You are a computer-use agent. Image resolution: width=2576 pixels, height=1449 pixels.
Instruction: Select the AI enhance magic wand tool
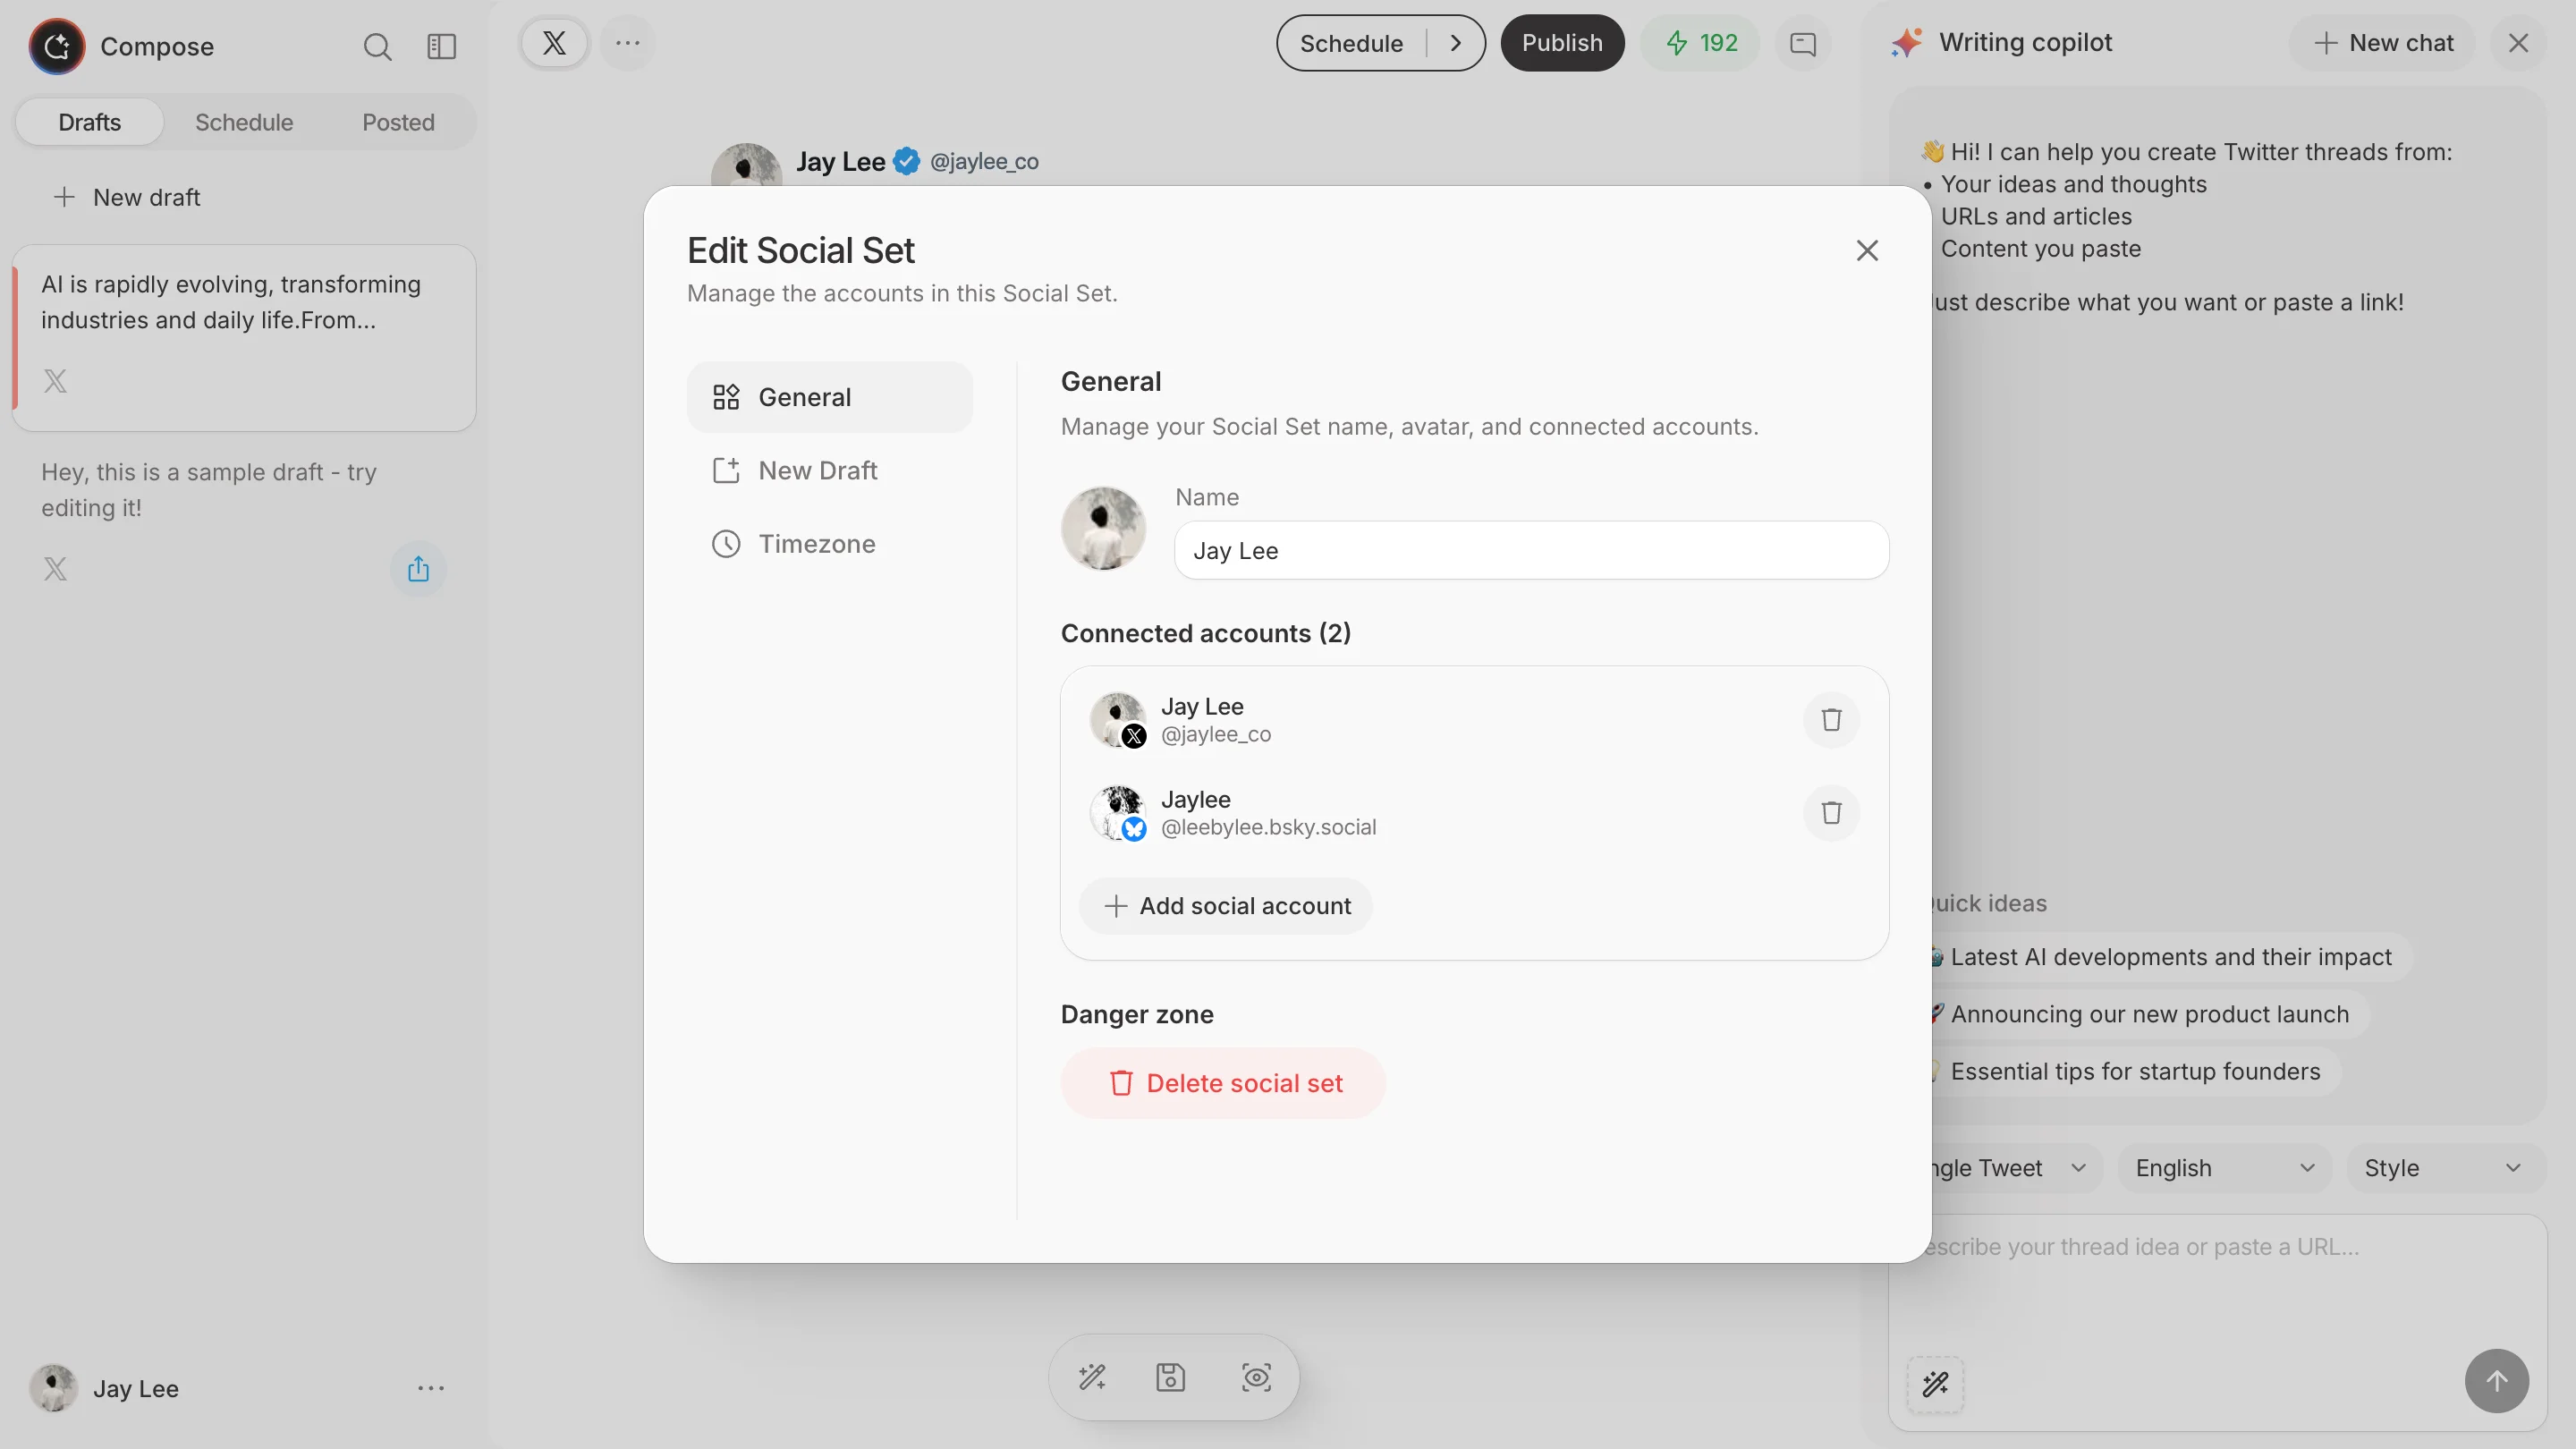tap(1092, 1377)
